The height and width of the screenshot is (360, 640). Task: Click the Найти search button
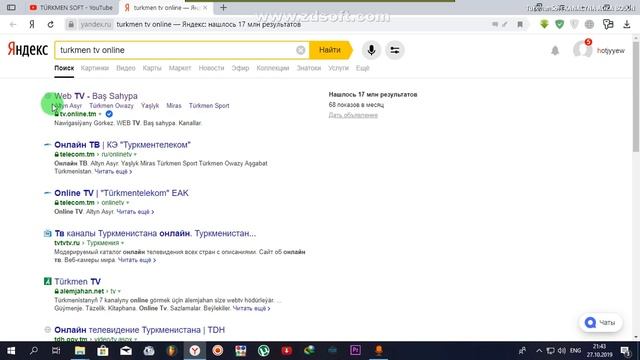330,50
